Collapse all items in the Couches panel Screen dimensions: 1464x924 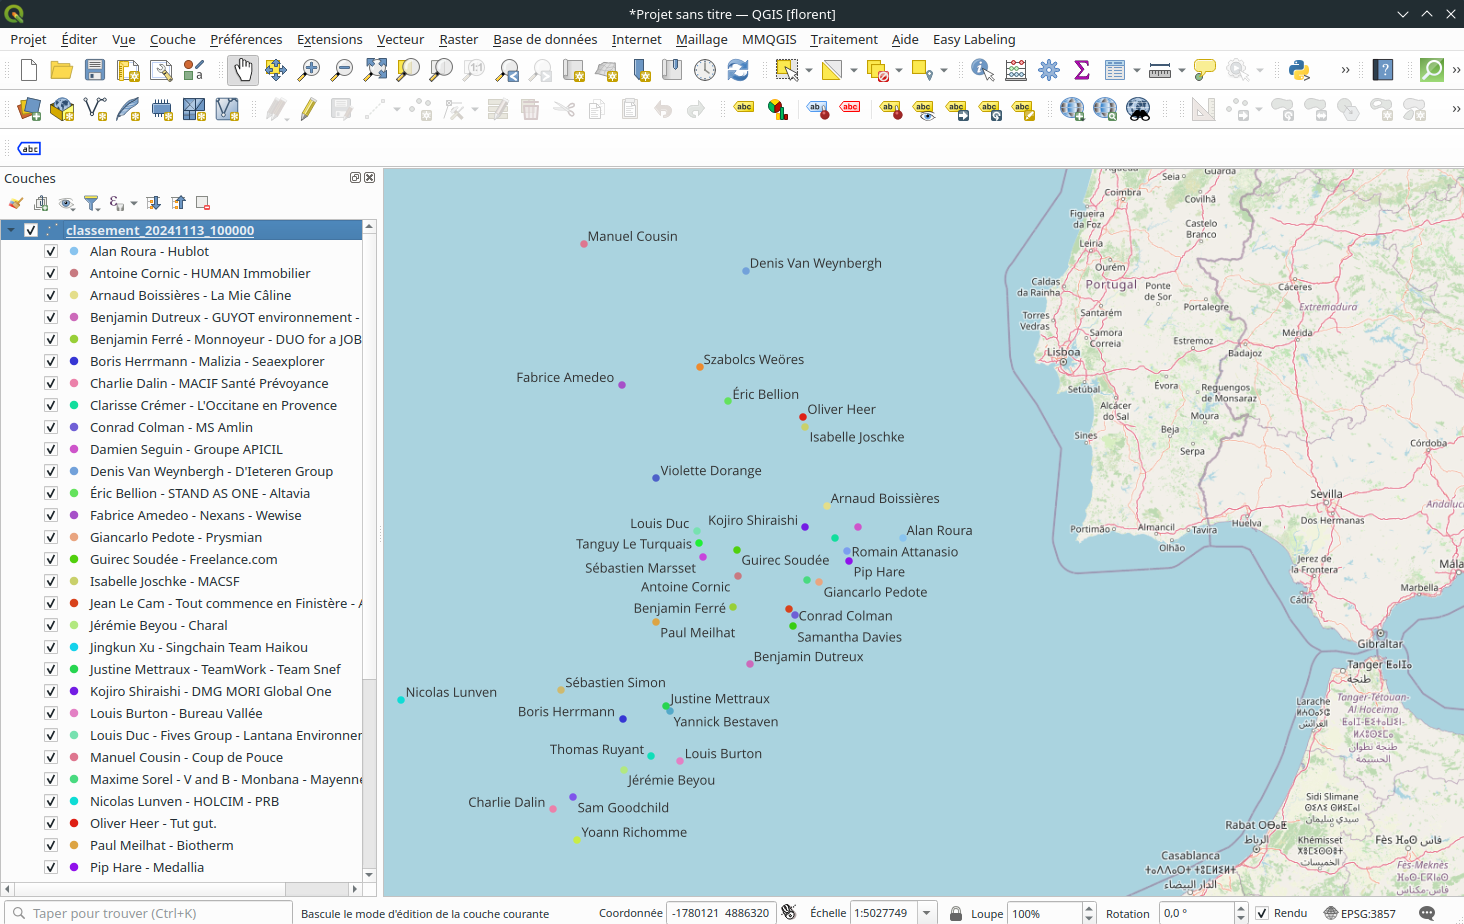tap(178, 203)
